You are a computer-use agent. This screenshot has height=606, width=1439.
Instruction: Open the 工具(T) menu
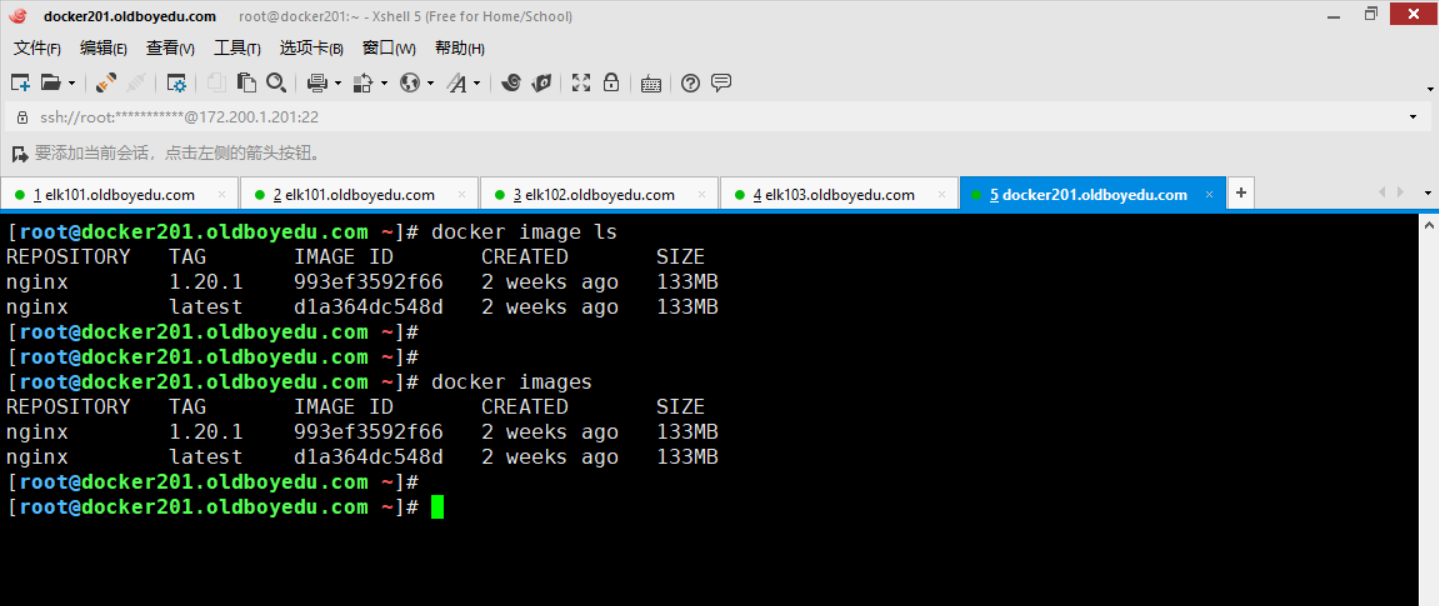point(237,48)
